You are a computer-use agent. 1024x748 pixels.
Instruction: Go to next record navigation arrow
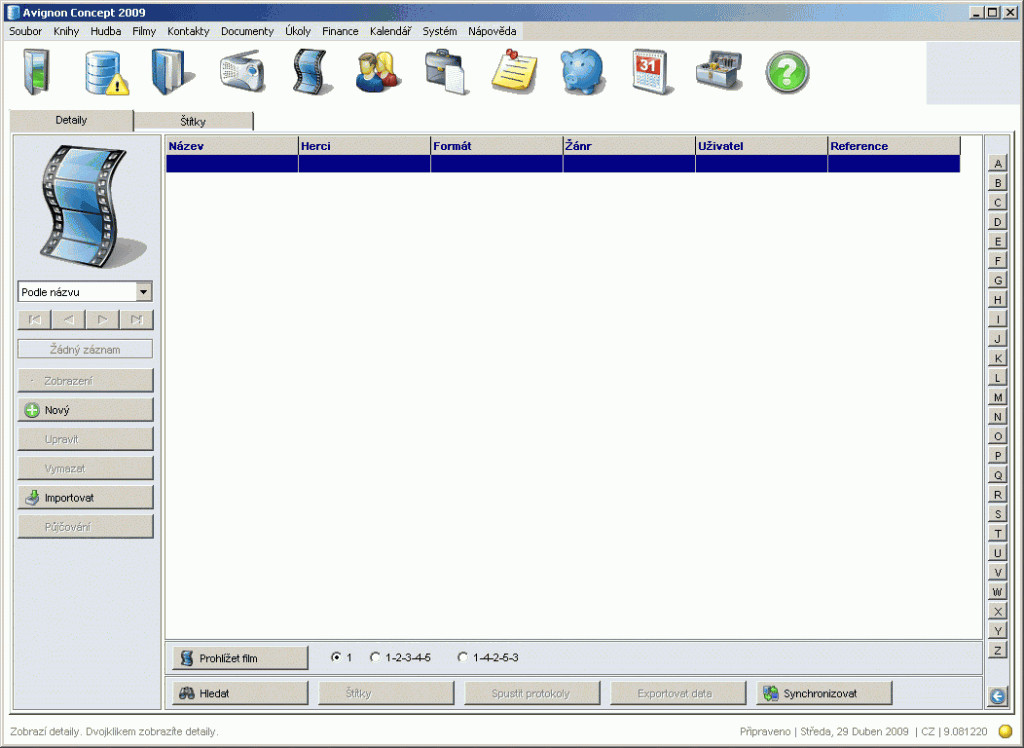pos(103,319)
